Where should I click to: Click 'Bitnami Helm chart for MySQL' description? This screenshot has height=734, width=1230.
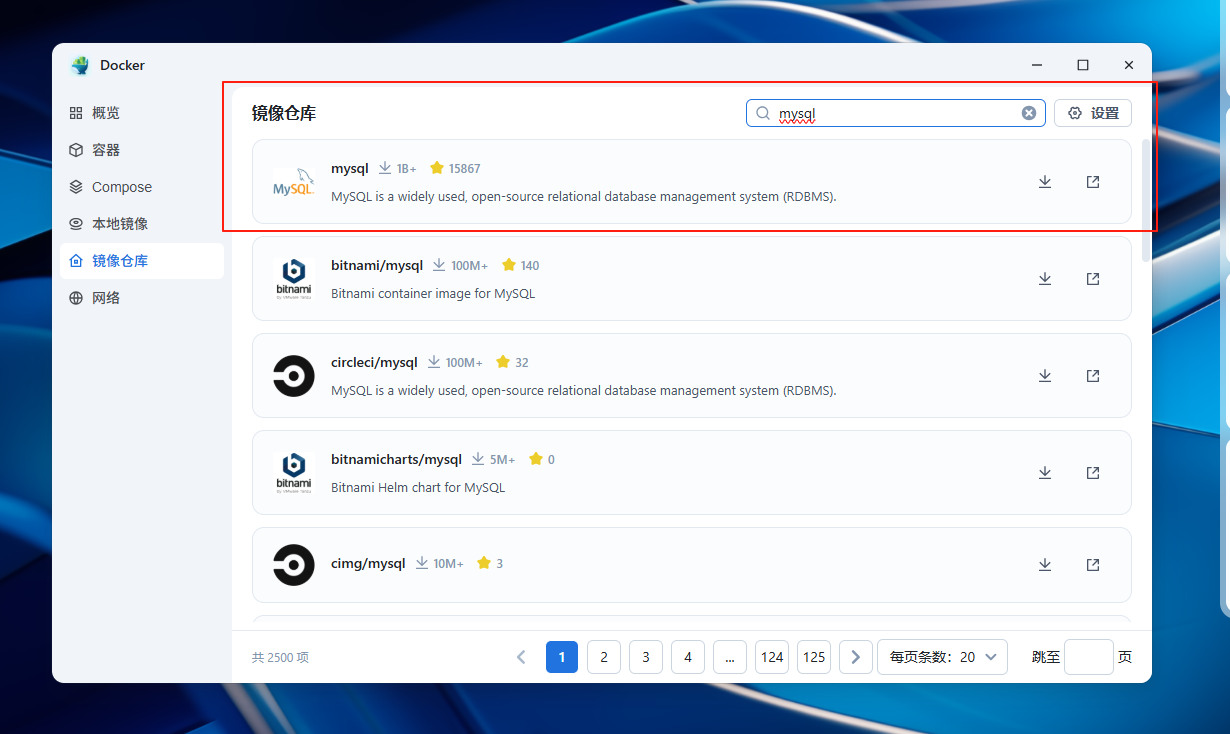[x=418, y=488]
